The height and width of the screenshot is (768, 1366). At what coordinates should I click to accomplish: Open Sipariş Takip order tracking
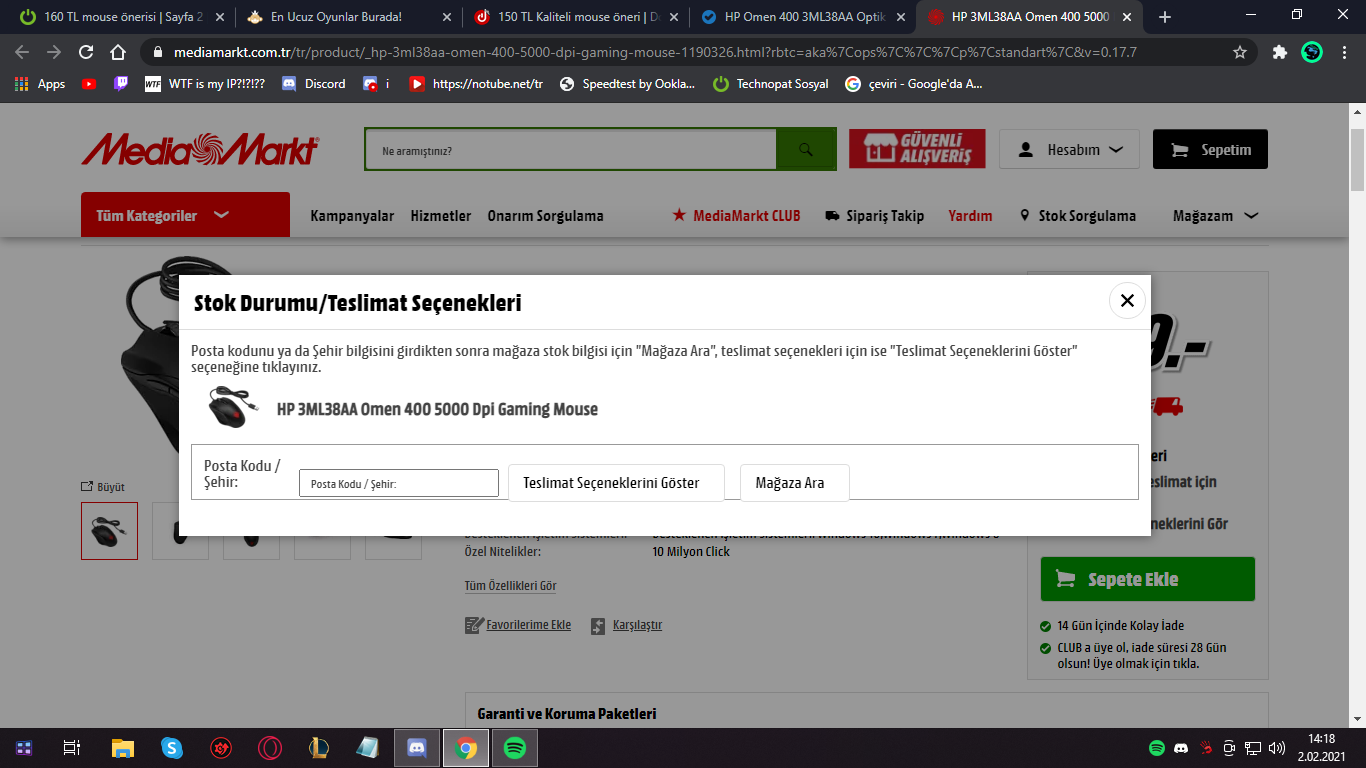pyautogui.click(x=875, y=216)
